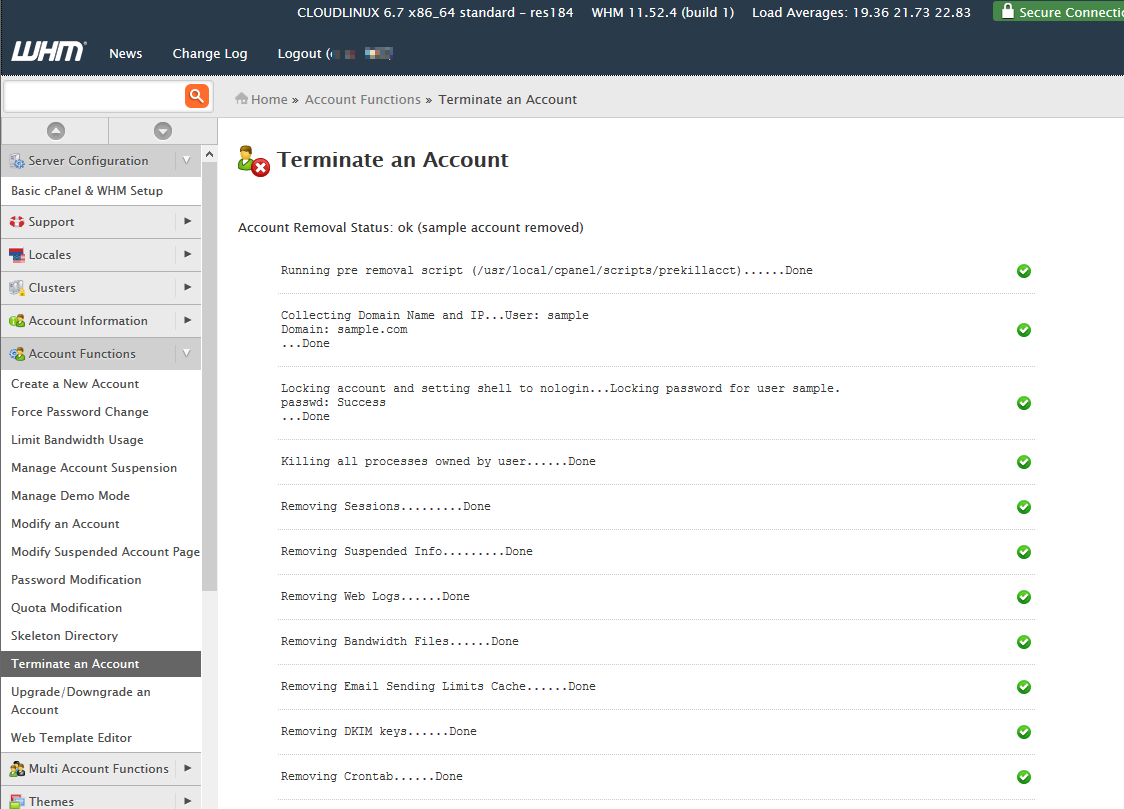Click the sidebar scrollbar thumb
The height and width of the screenshot is (809, 1124).
click(x=209, y=377)
